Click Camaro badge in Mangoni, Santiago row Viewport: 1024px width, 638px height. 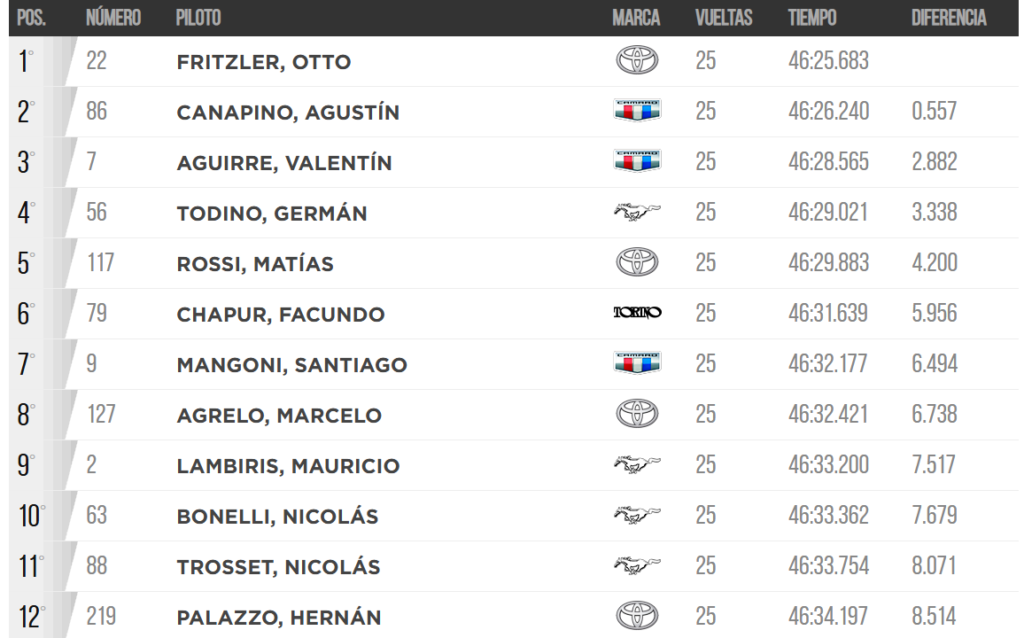tap(637, 363)
